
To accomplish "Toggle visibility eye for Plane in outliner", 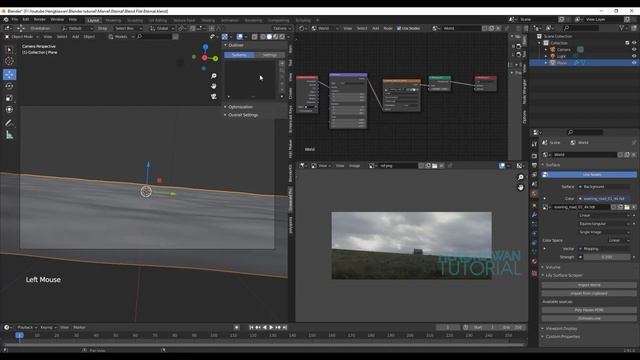I will point(634,62).
